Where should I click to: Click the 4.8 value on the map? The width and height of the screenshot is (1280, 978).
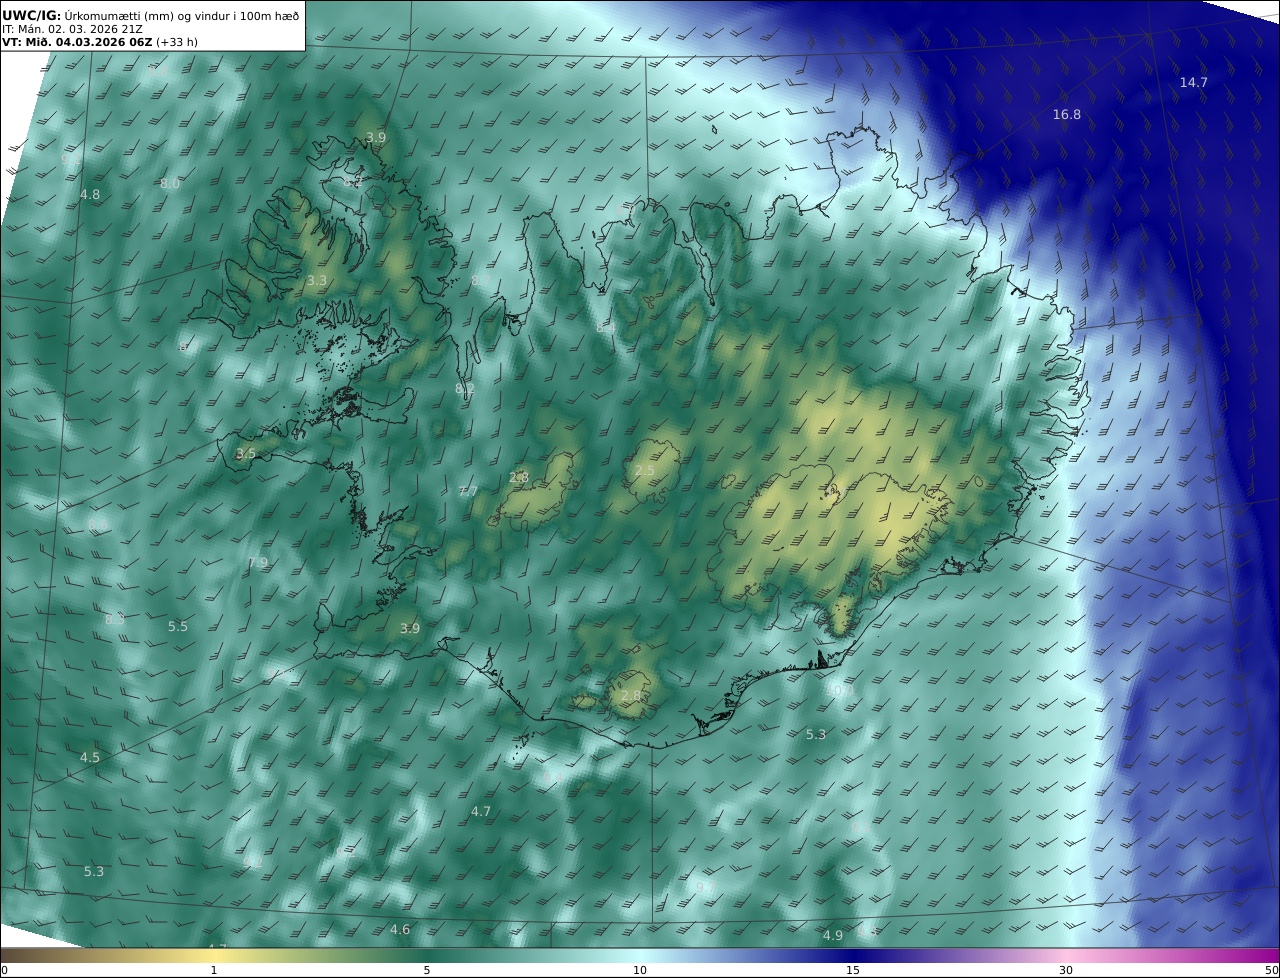pyautogui.click(x=90, y=194)
